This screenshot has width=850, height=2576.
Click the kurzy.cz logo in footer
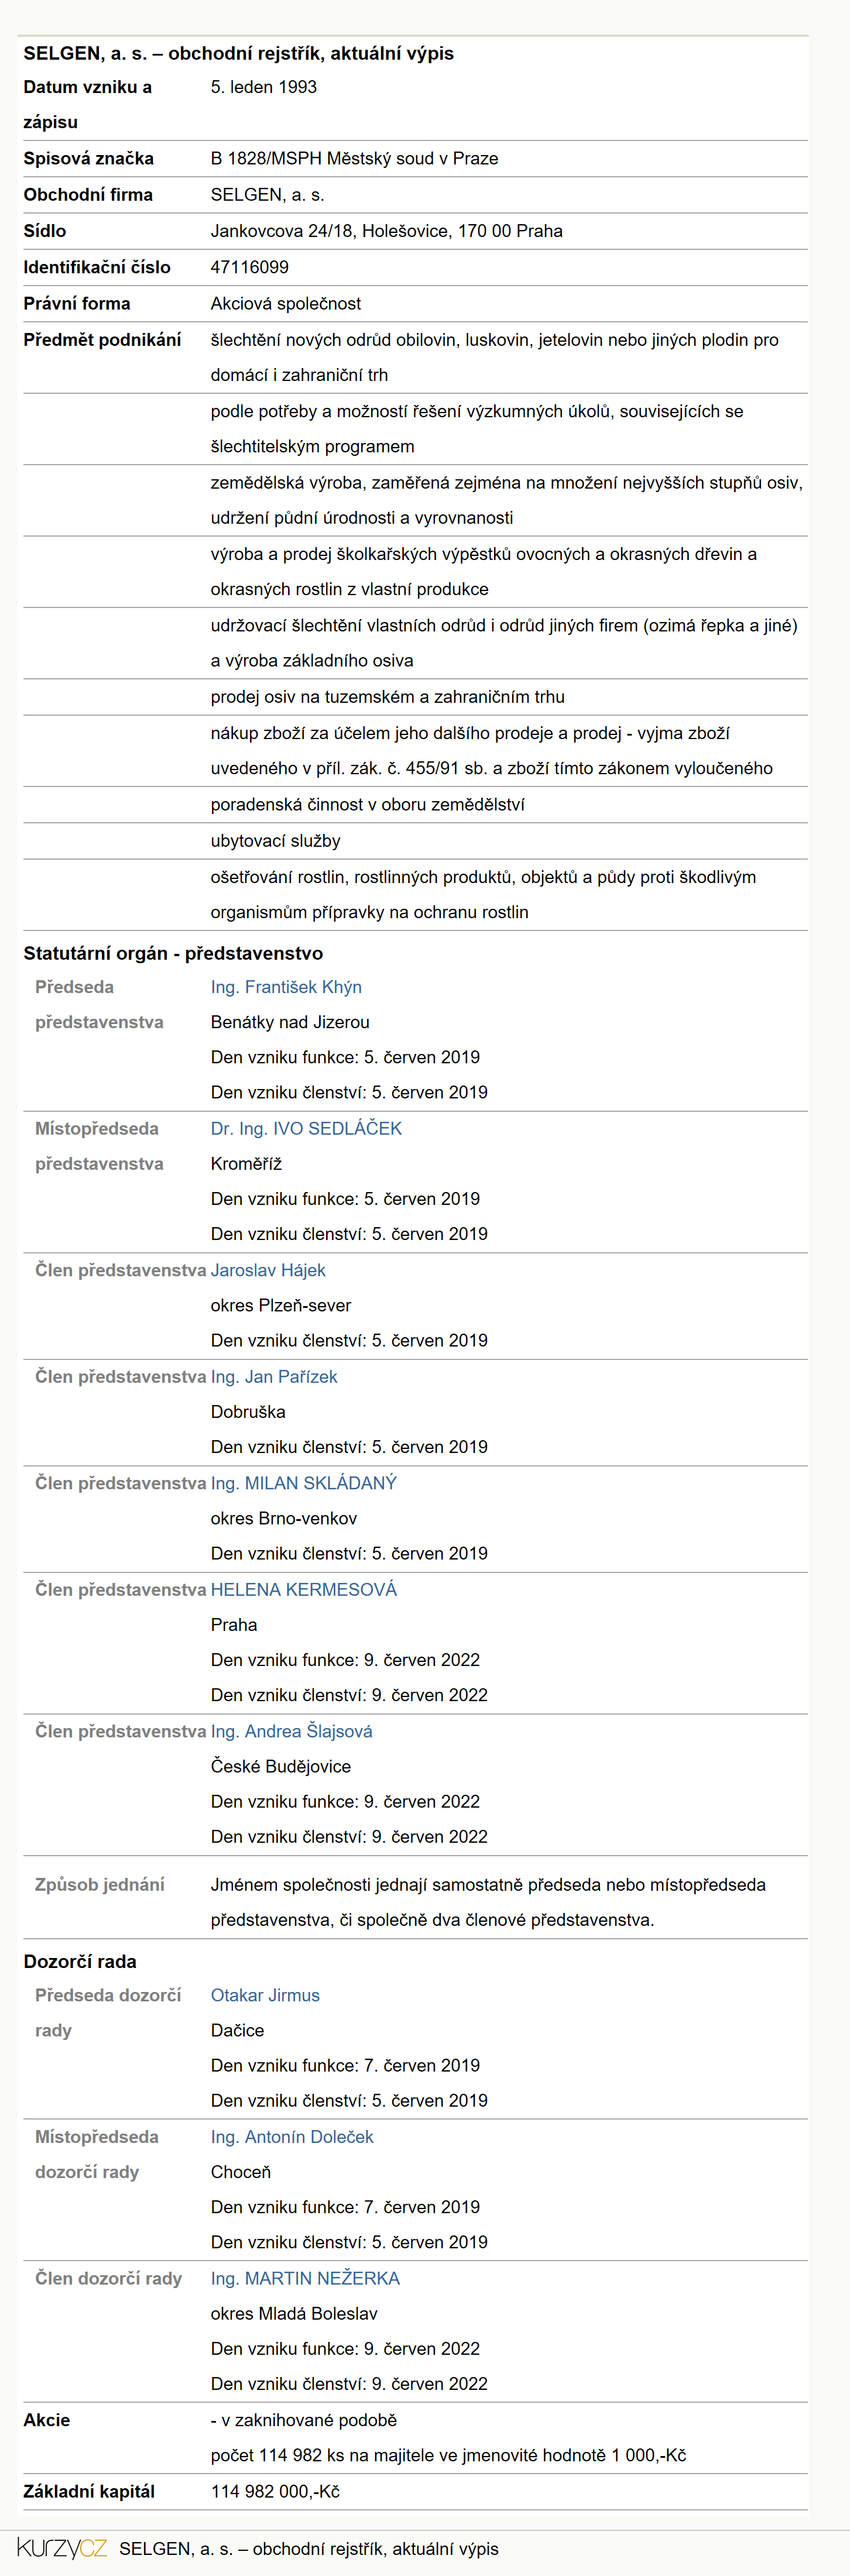[62, 2547]
